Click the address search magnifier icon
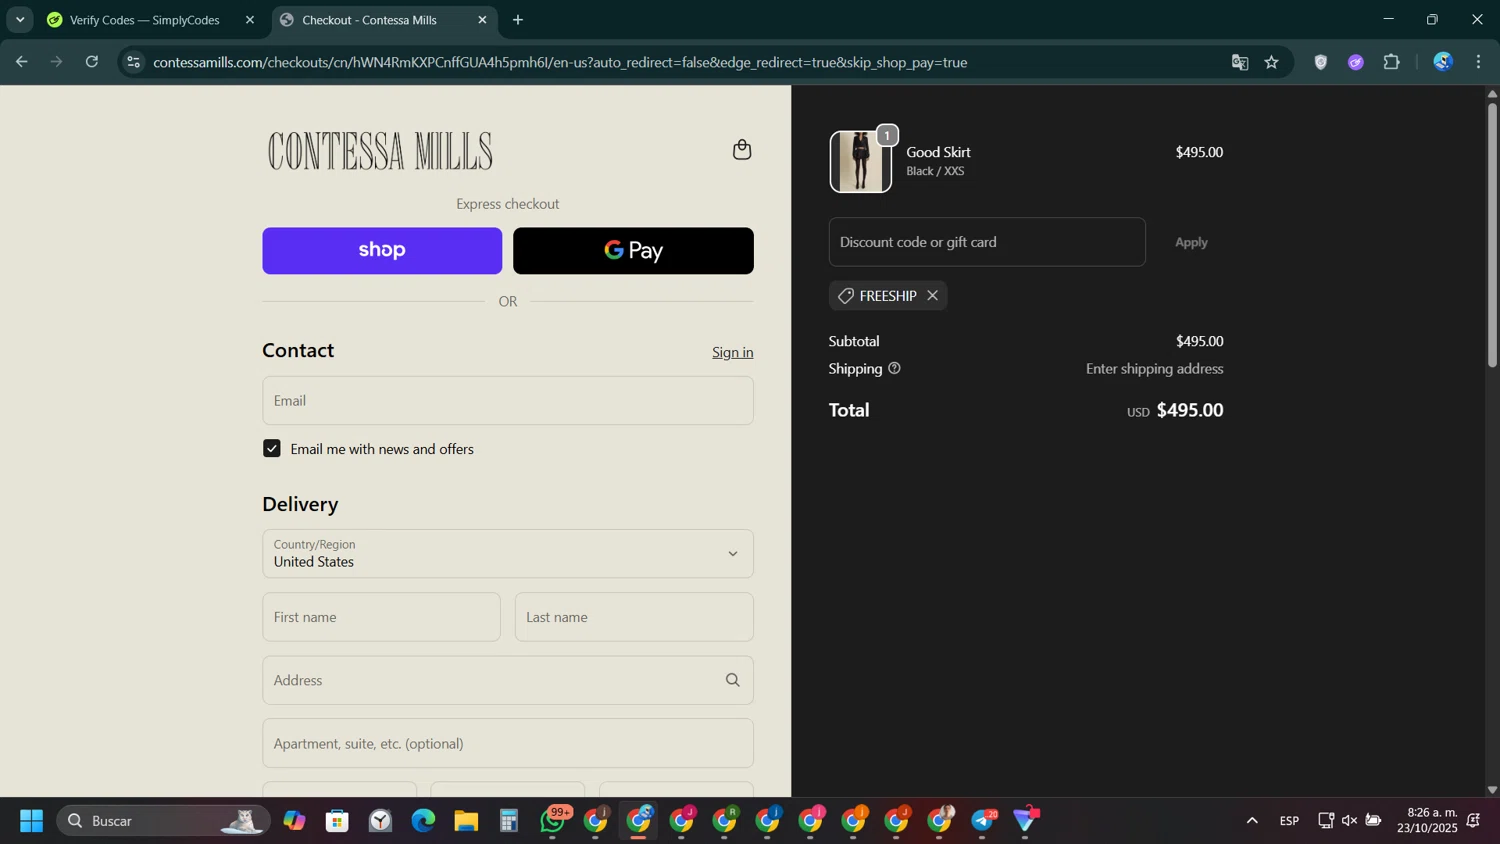The width and height of the screenshot is (1500, 844). (733, 680)
